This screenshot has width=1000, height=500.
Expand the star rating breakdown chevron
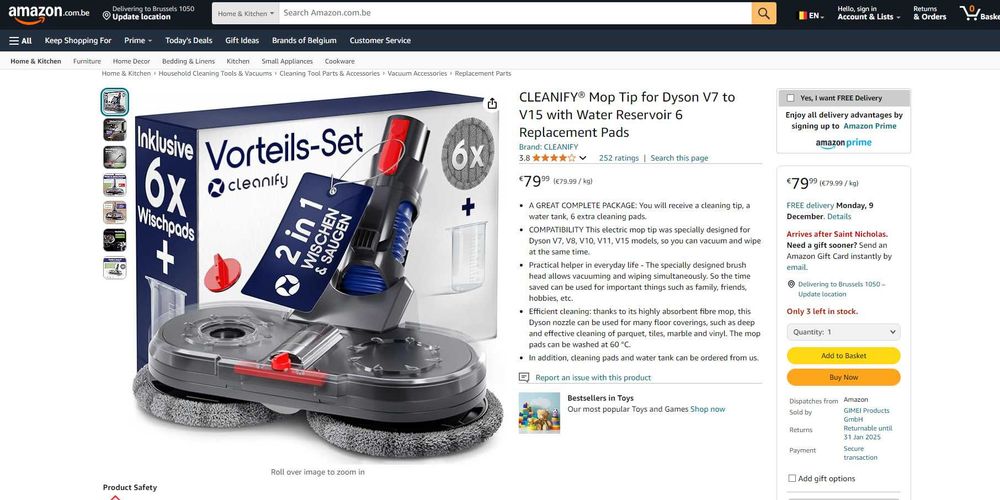(582, 158)
